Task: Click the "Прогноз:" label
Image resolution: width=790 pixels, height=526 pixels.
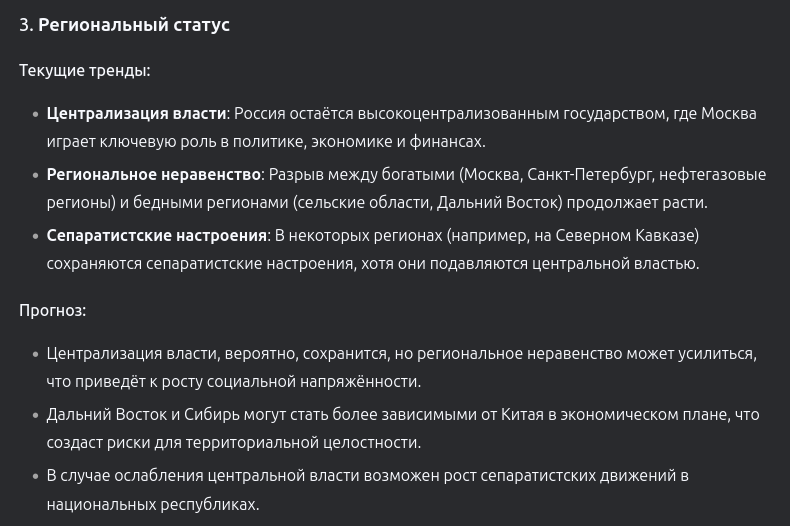Action: point(53,310)
